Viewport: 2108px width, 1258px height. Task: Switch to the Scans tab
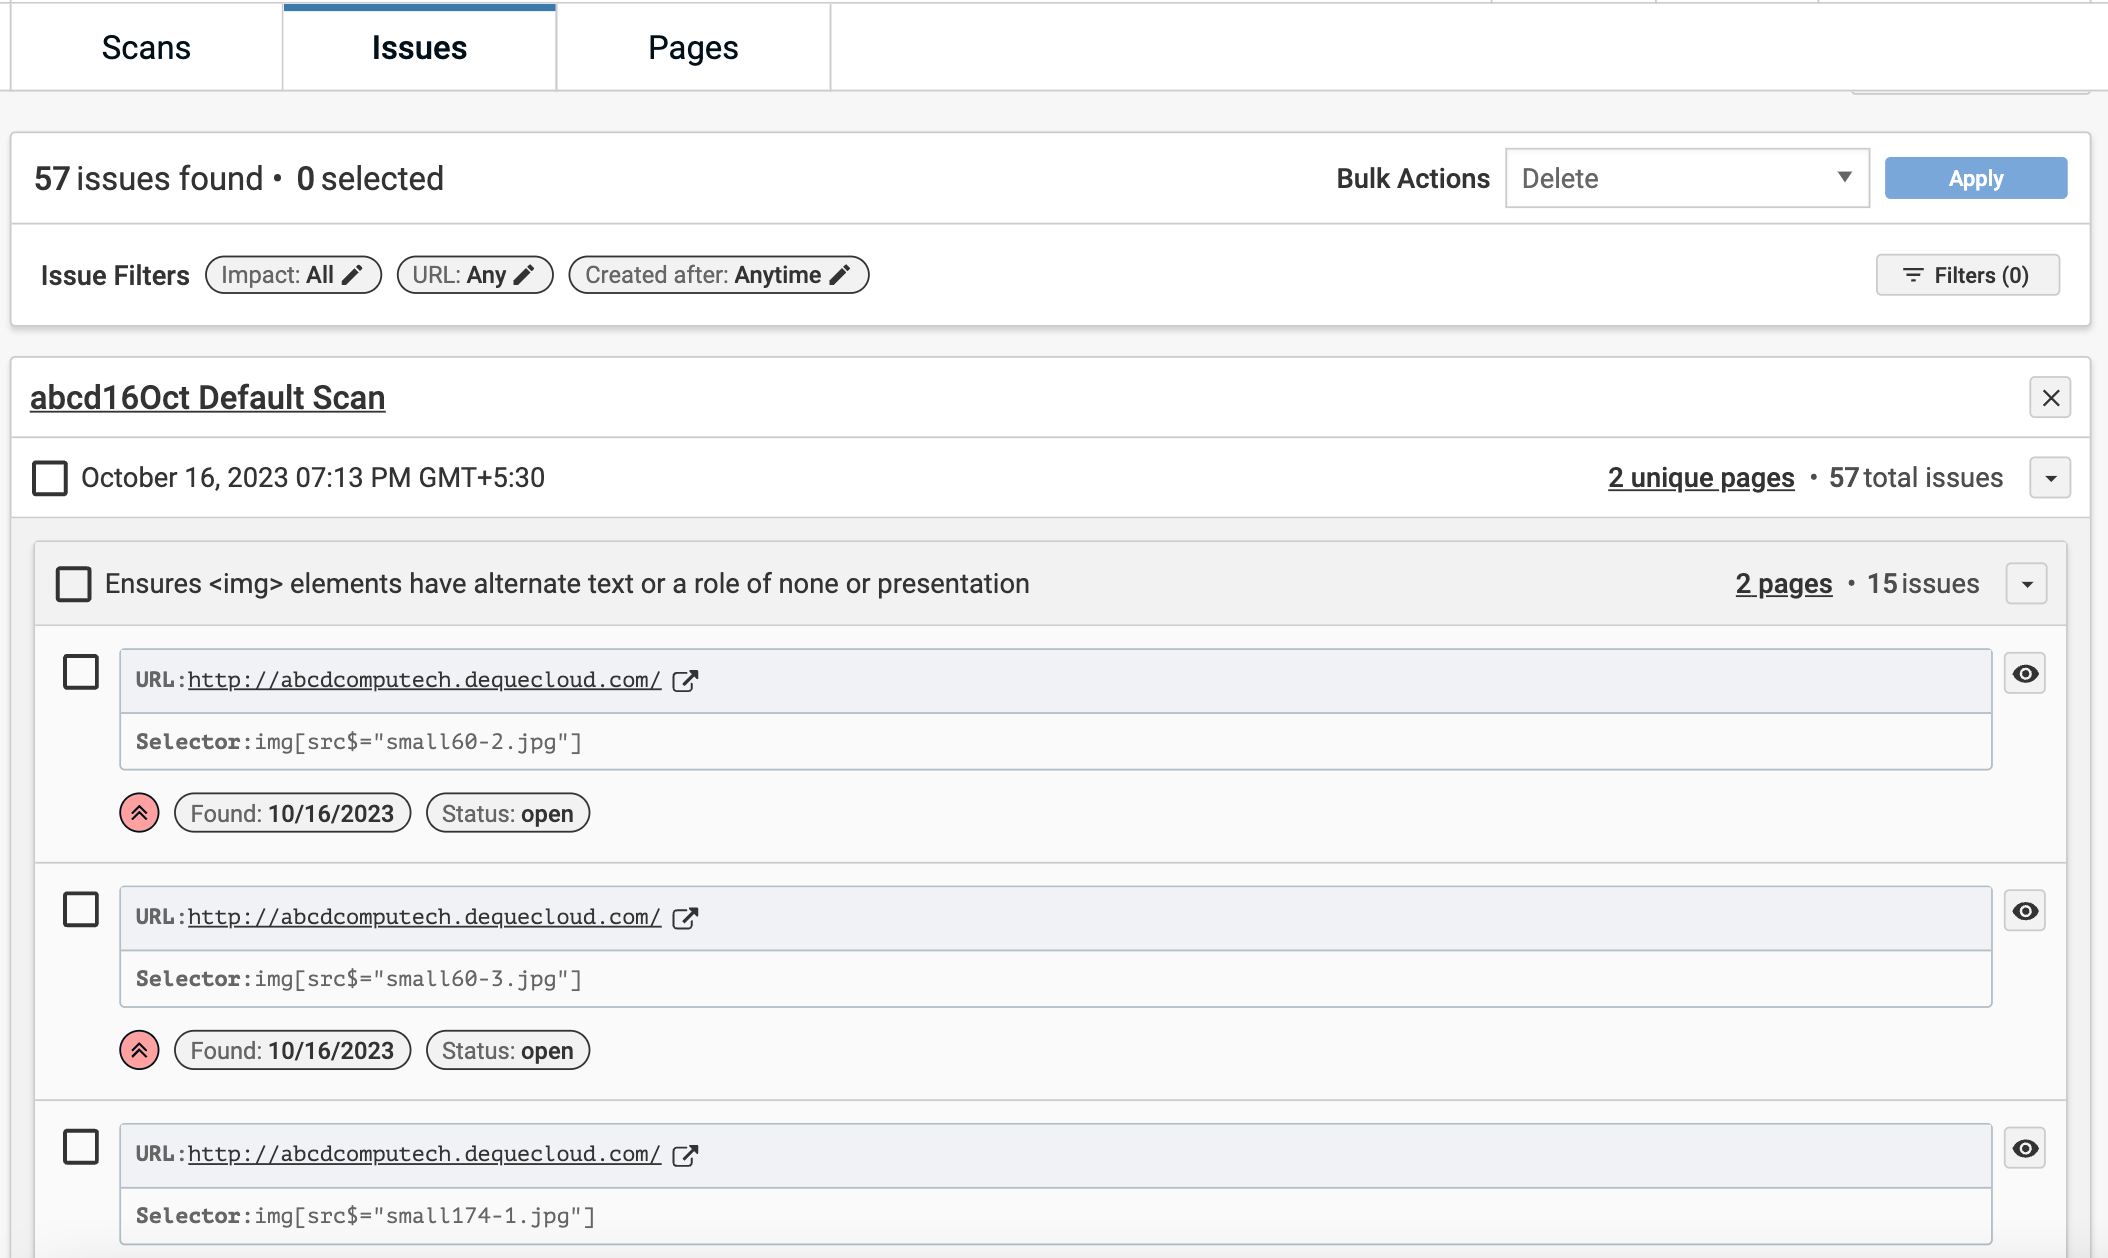point(146,47)
